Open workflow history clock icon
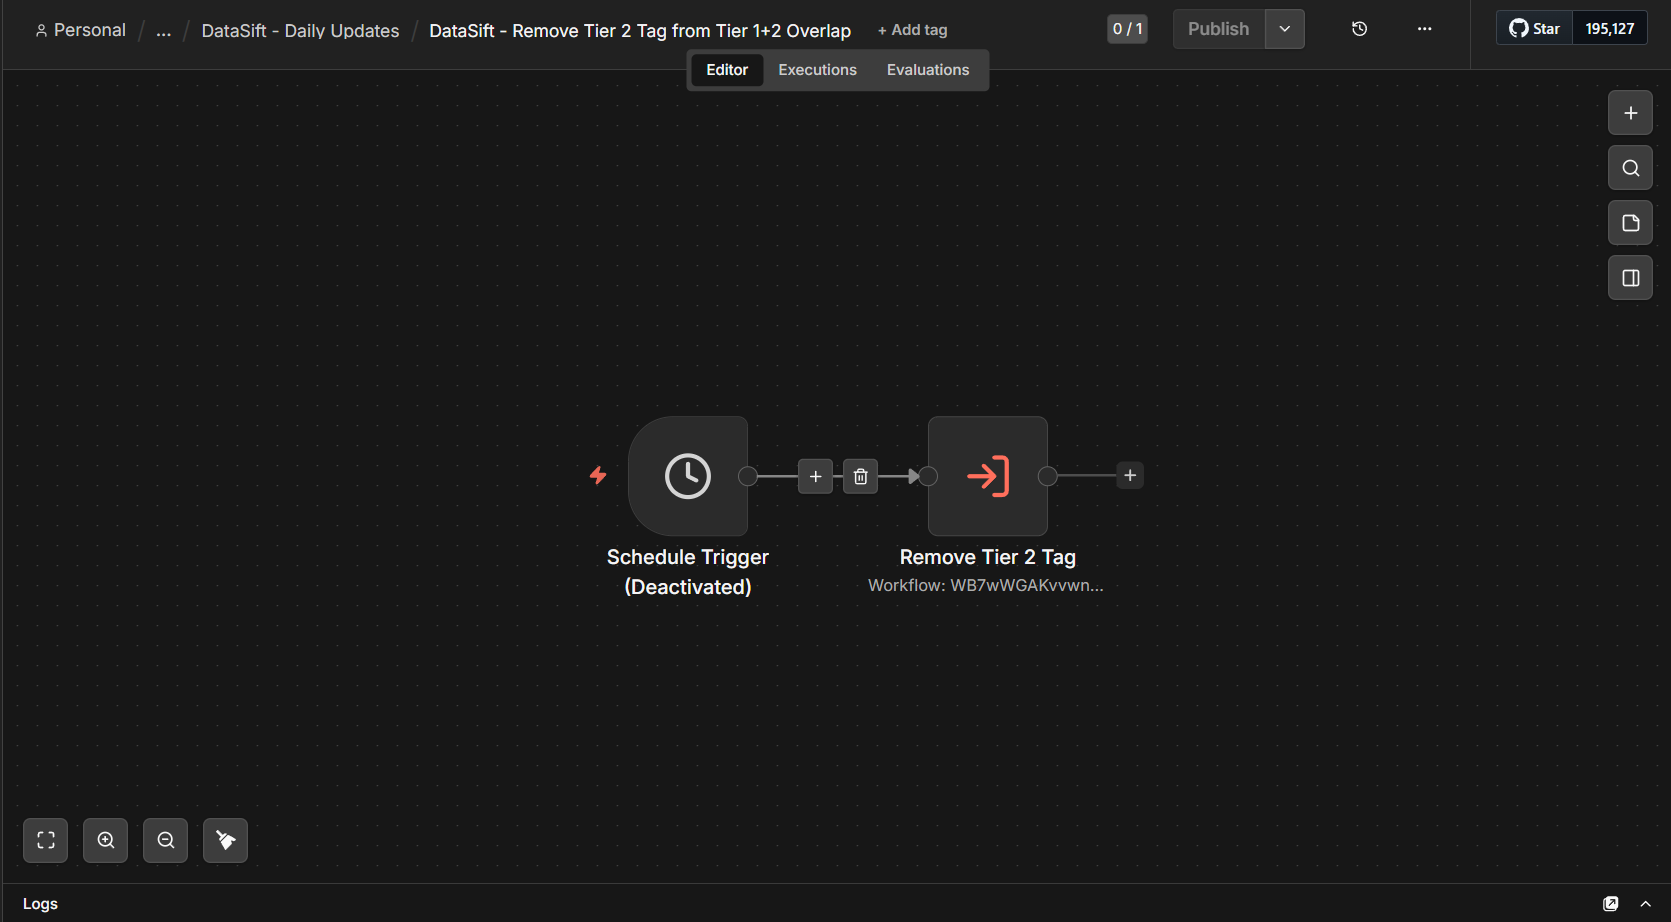Viewport: 1671px width, 922px height. 1359,29
